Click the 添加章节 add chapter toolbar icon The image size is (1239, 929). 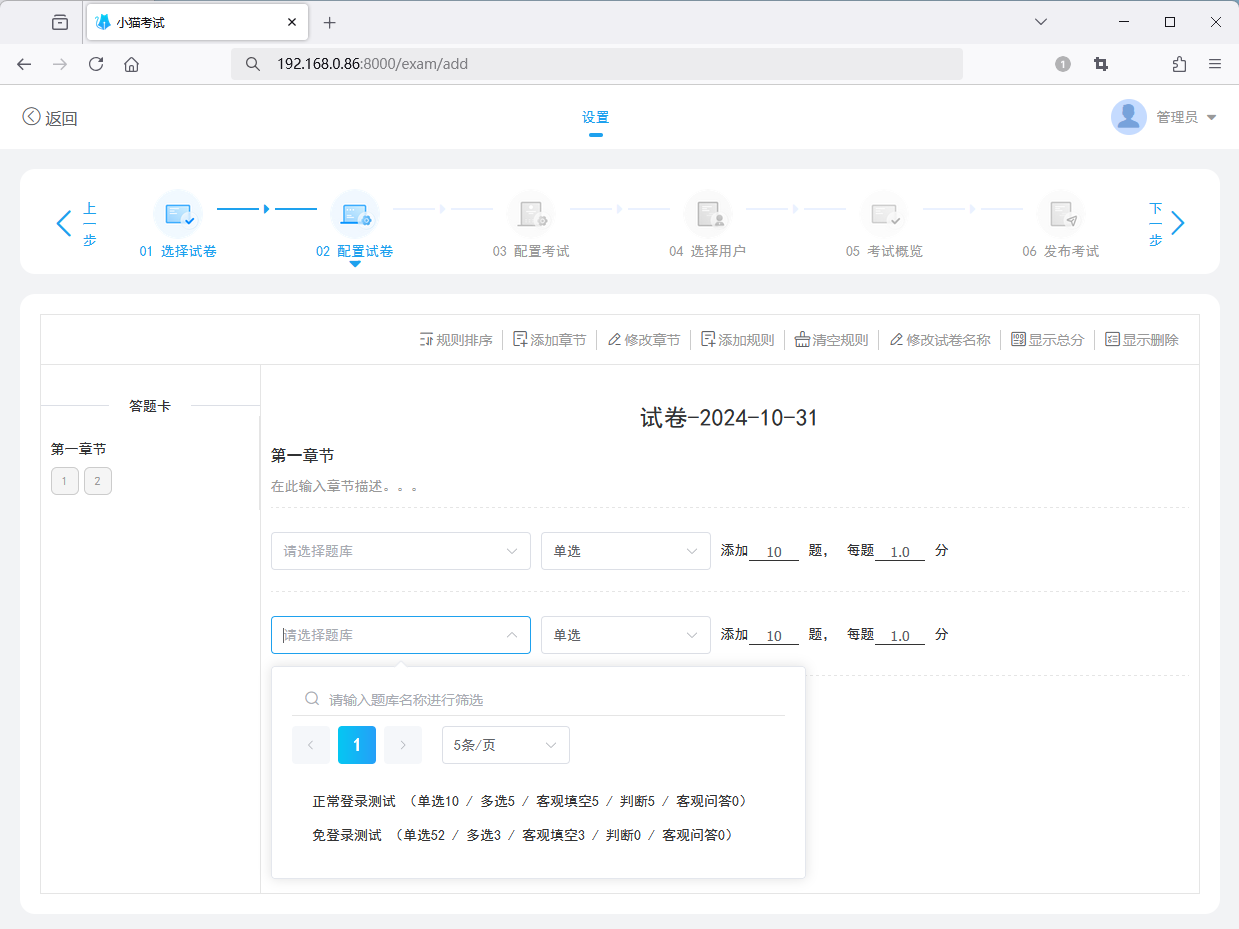click(x=520, y=340)
